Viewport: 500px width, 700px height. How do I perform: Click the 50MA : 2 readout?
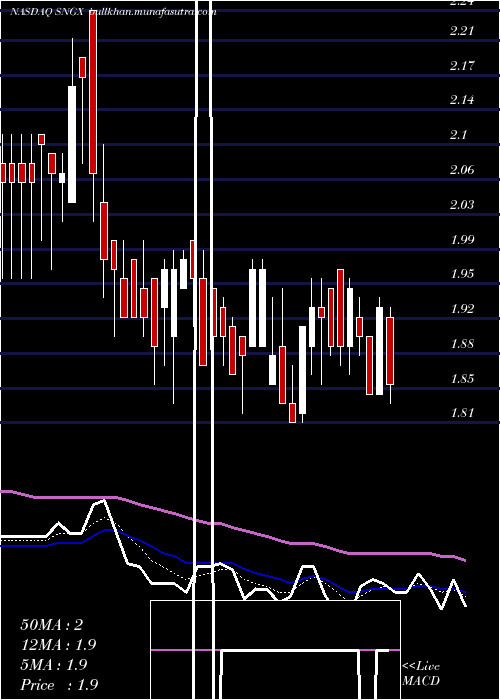tap(52, 625)
